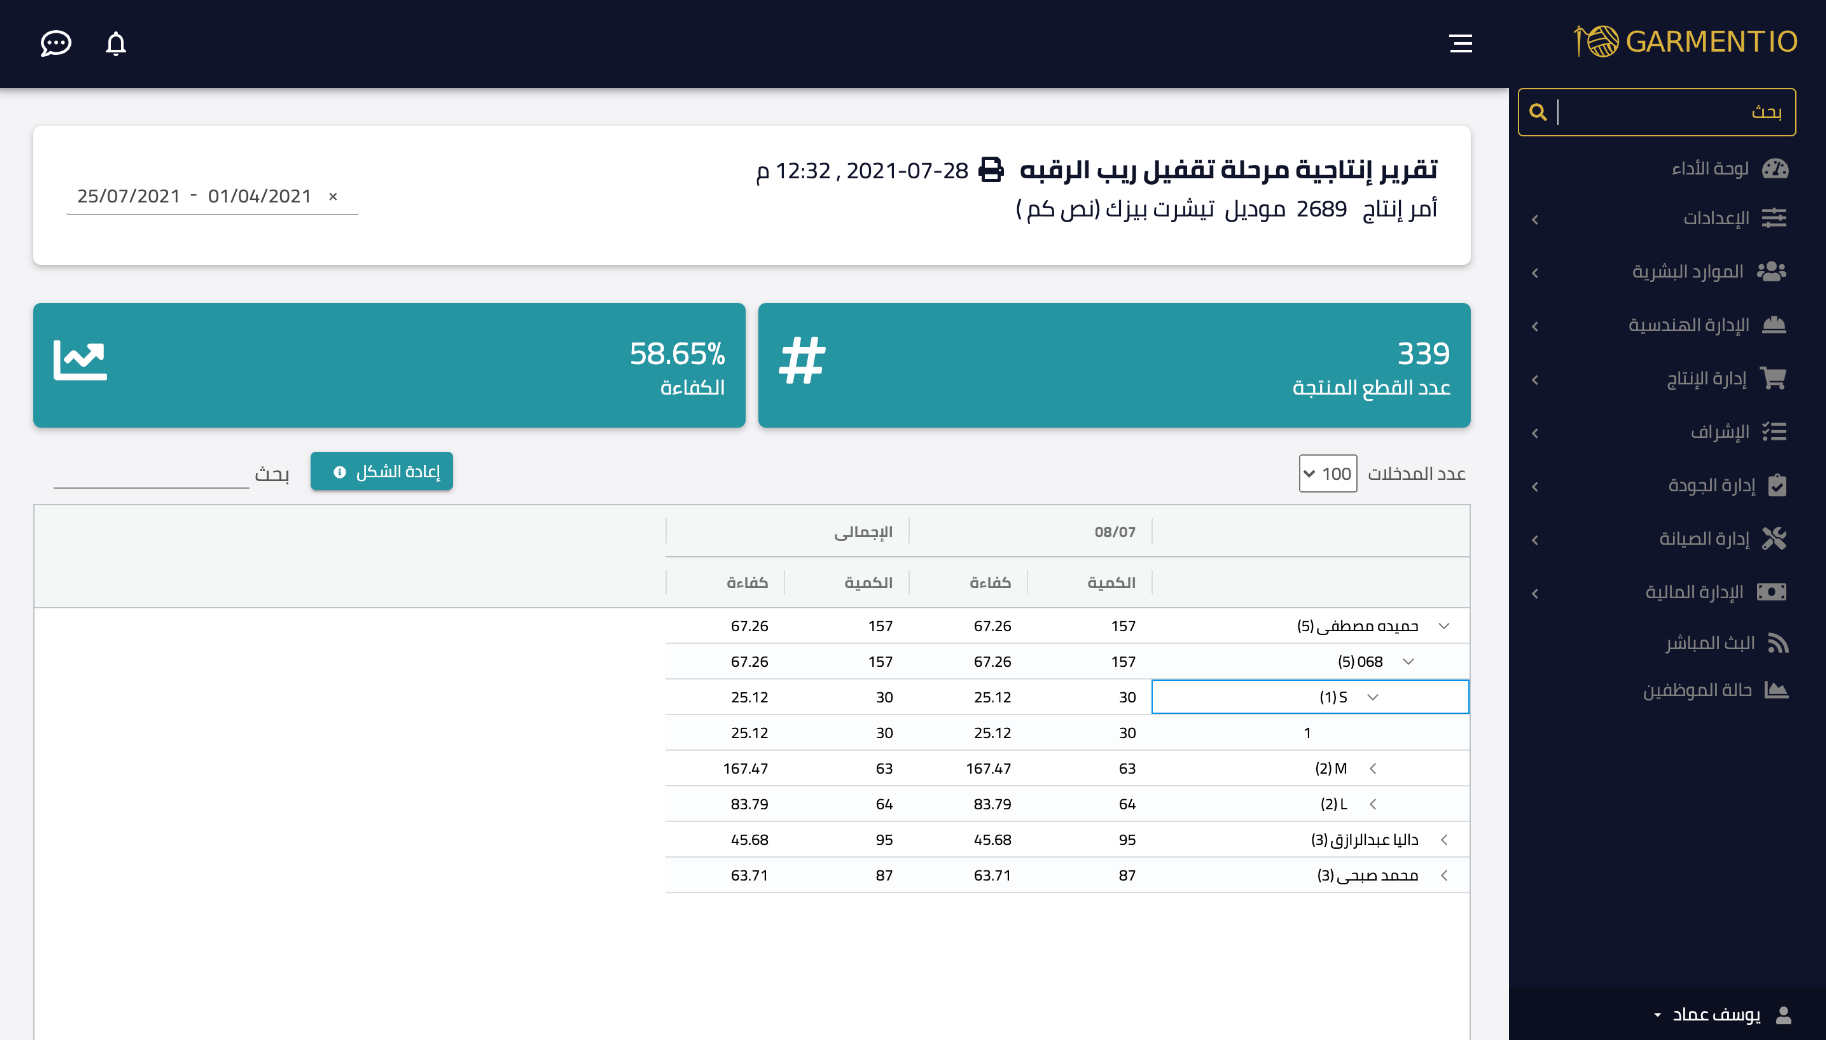Click the table search field next to بحث
The image size is (1826, 1040).
click(x=151, y=474)
